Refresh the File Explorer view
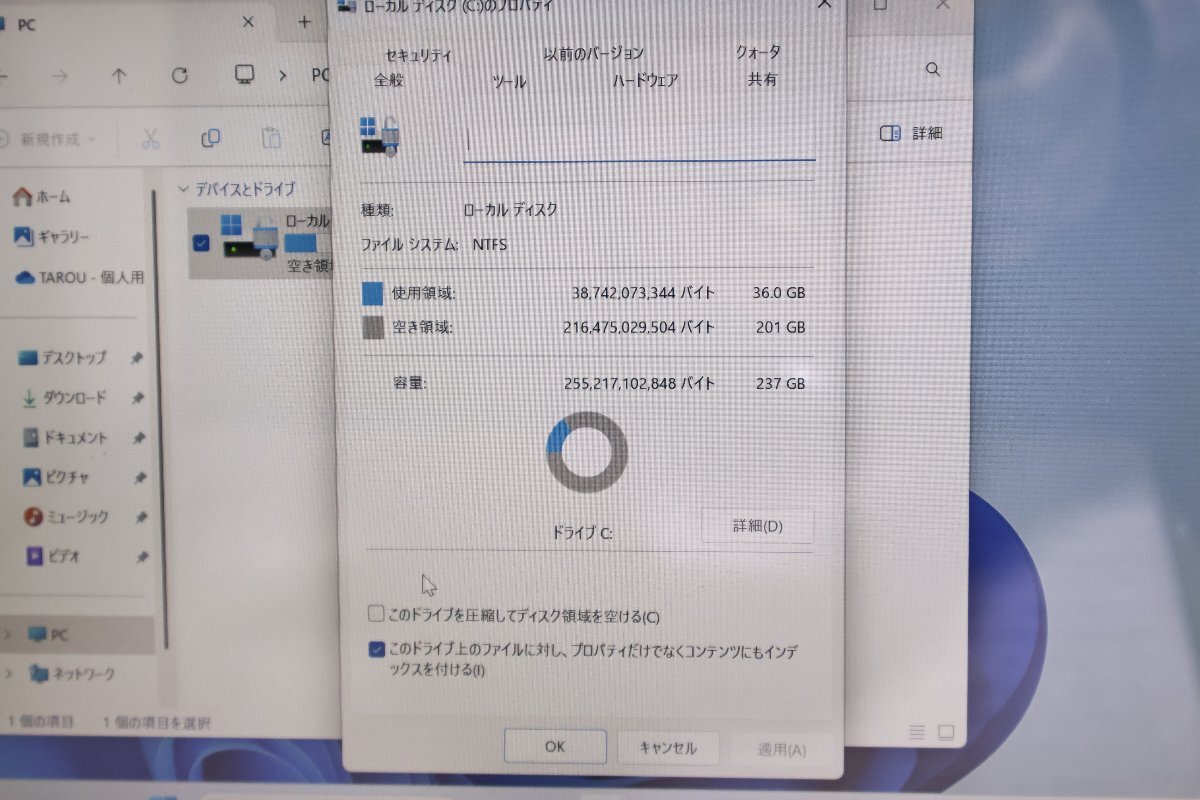1200x800 pixels. tap(180, 75)
